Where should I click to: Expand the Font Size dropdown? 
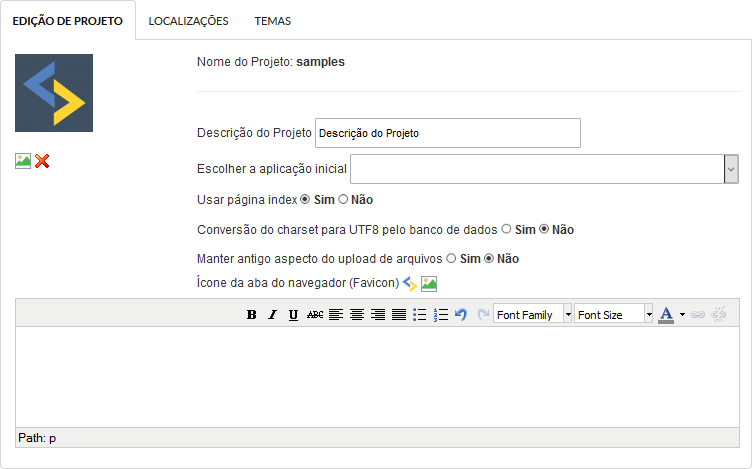649,314
